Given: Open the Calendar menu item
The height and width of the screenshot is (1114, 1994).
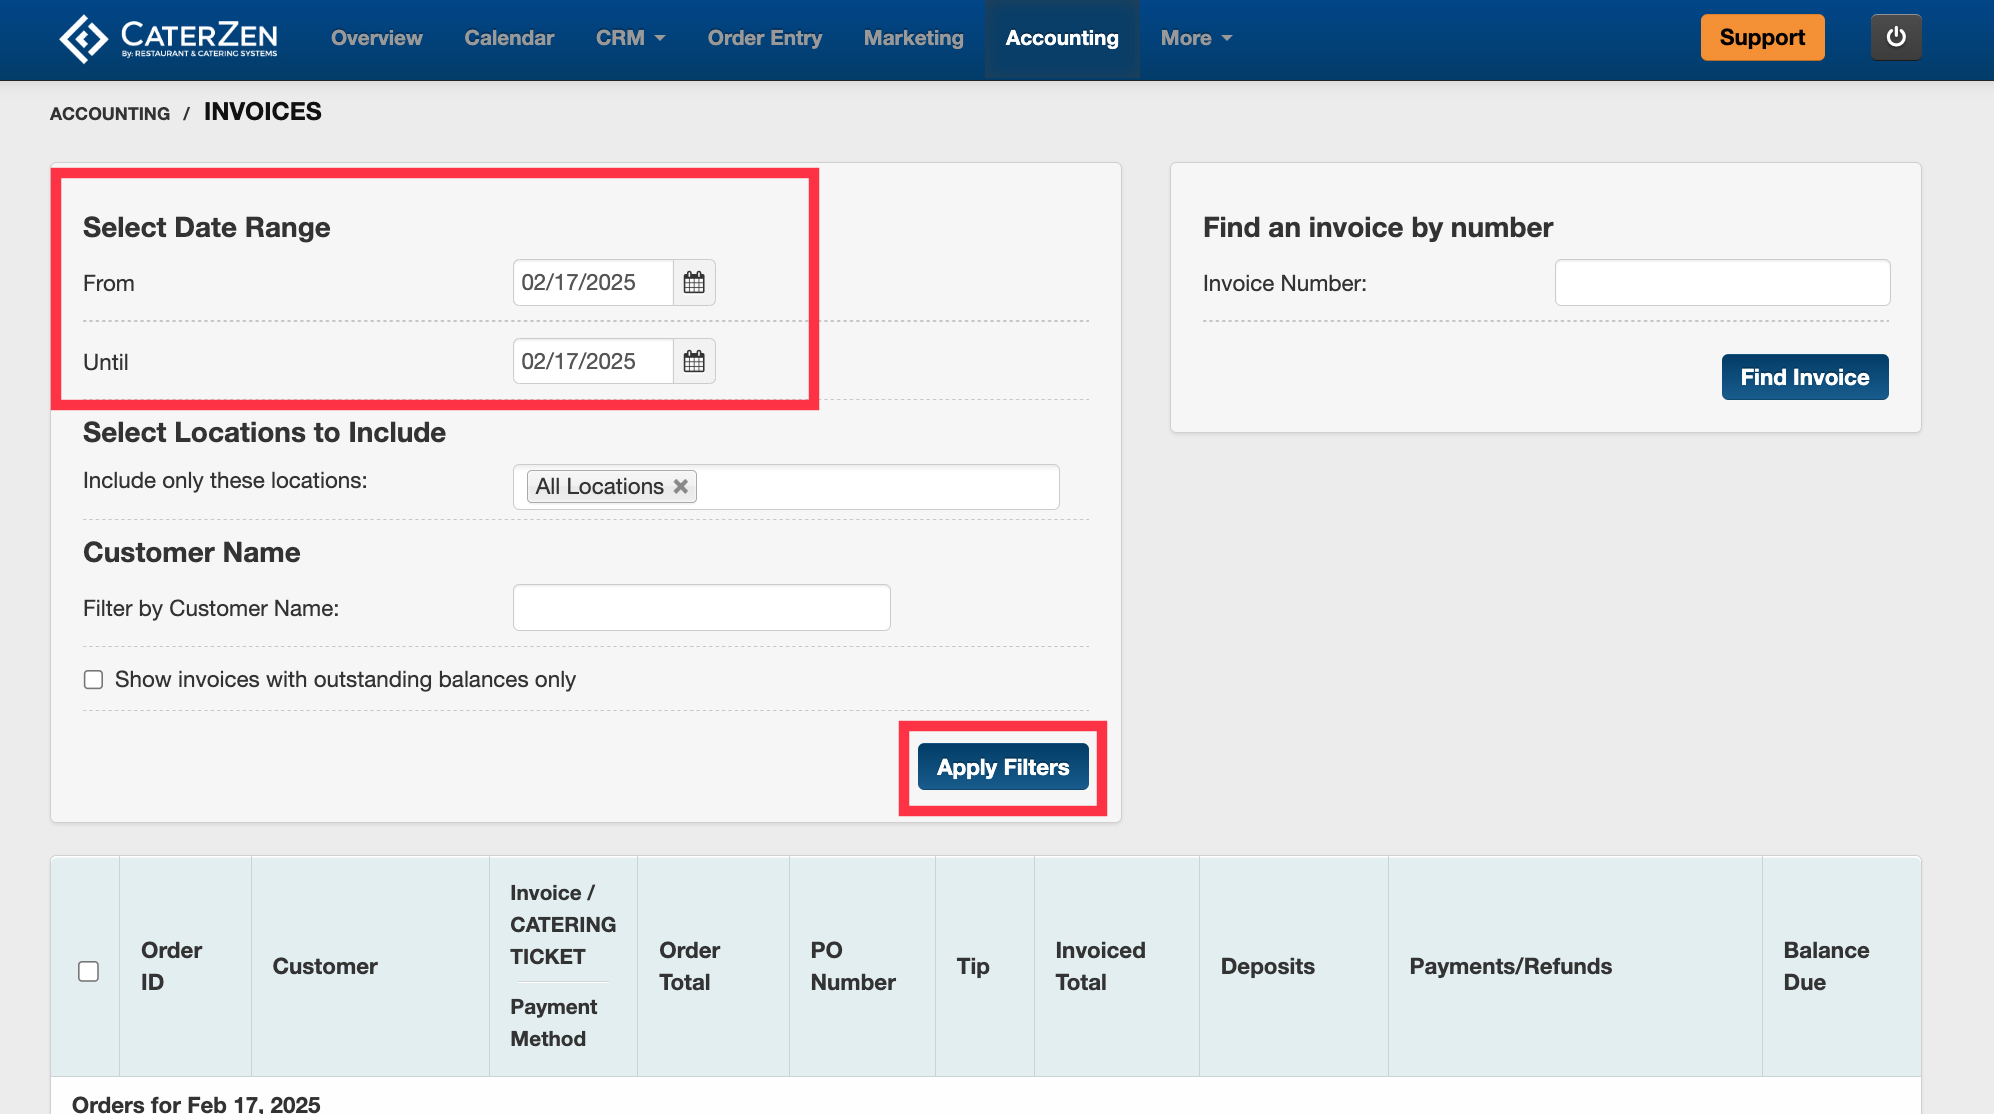Looking at the screenshot, I should pos(509,38).
